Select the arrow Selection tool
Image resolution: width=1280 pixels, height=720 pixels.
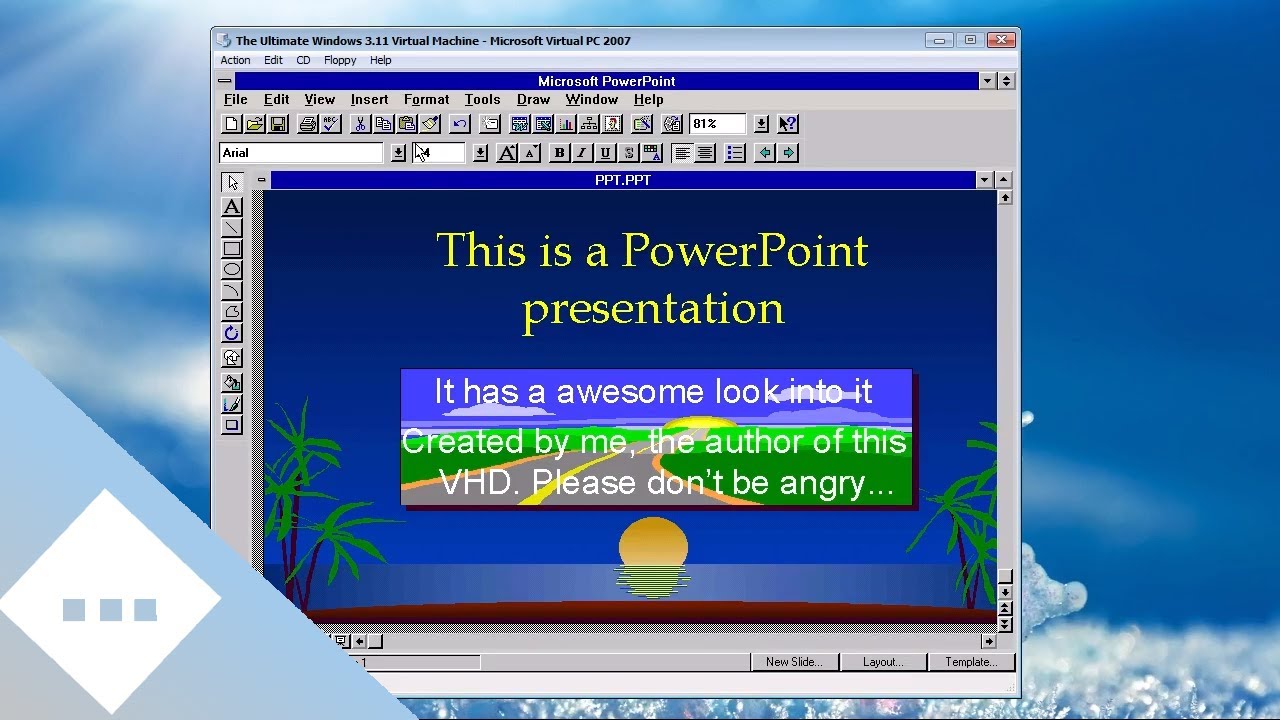tap(232, 183)
